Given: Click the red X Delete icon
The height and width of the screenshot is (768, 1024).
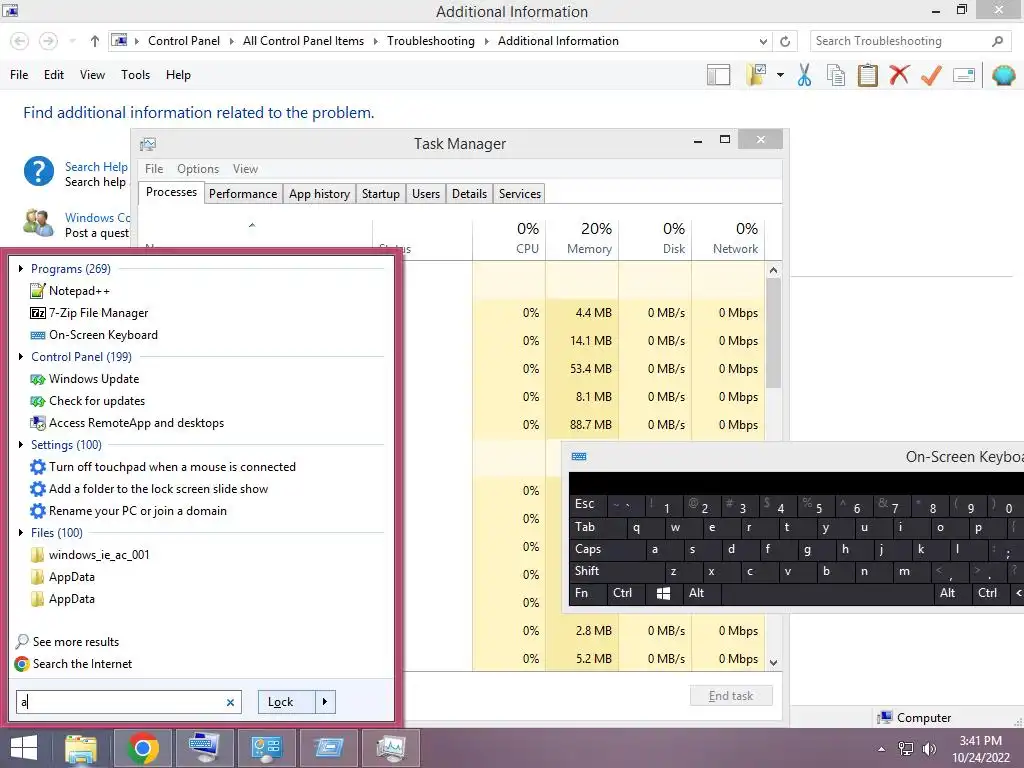Looking at the screenshot, I should (x=899, y=75).
